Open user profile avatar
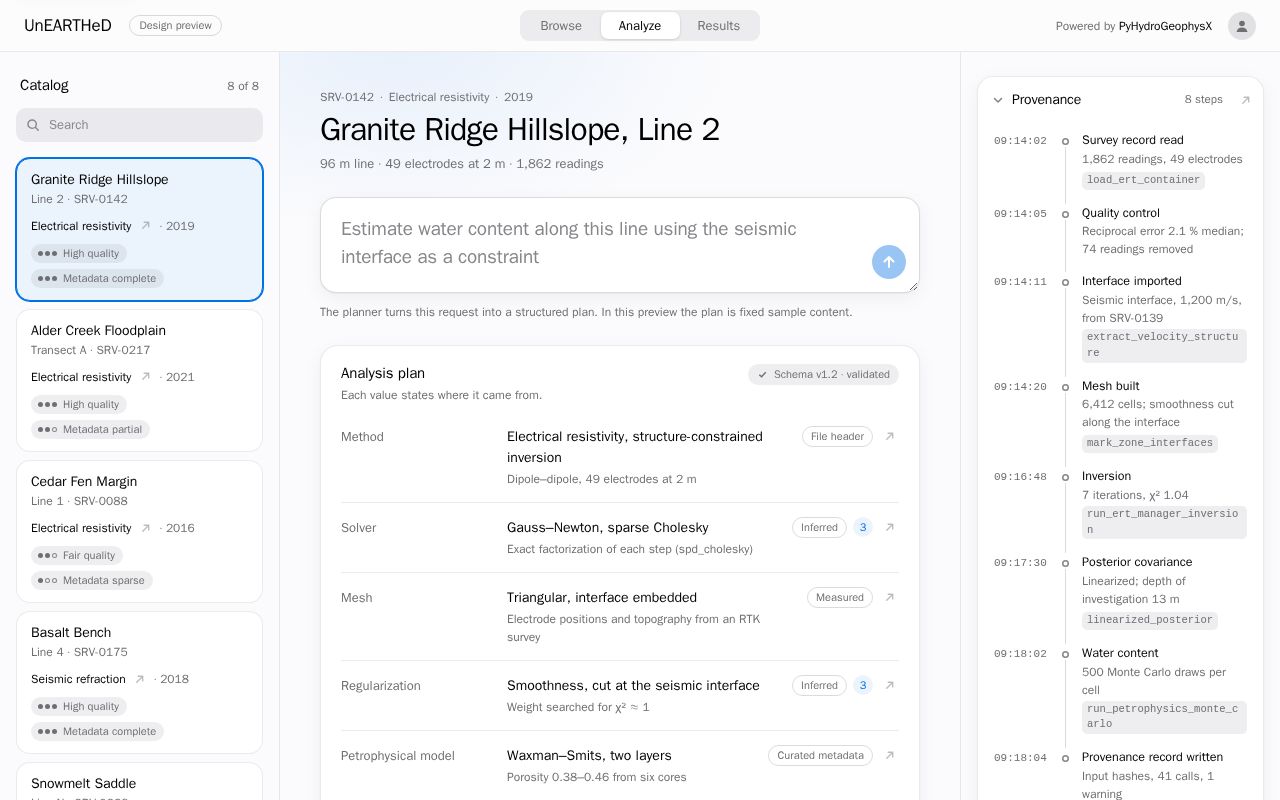 1242,26
